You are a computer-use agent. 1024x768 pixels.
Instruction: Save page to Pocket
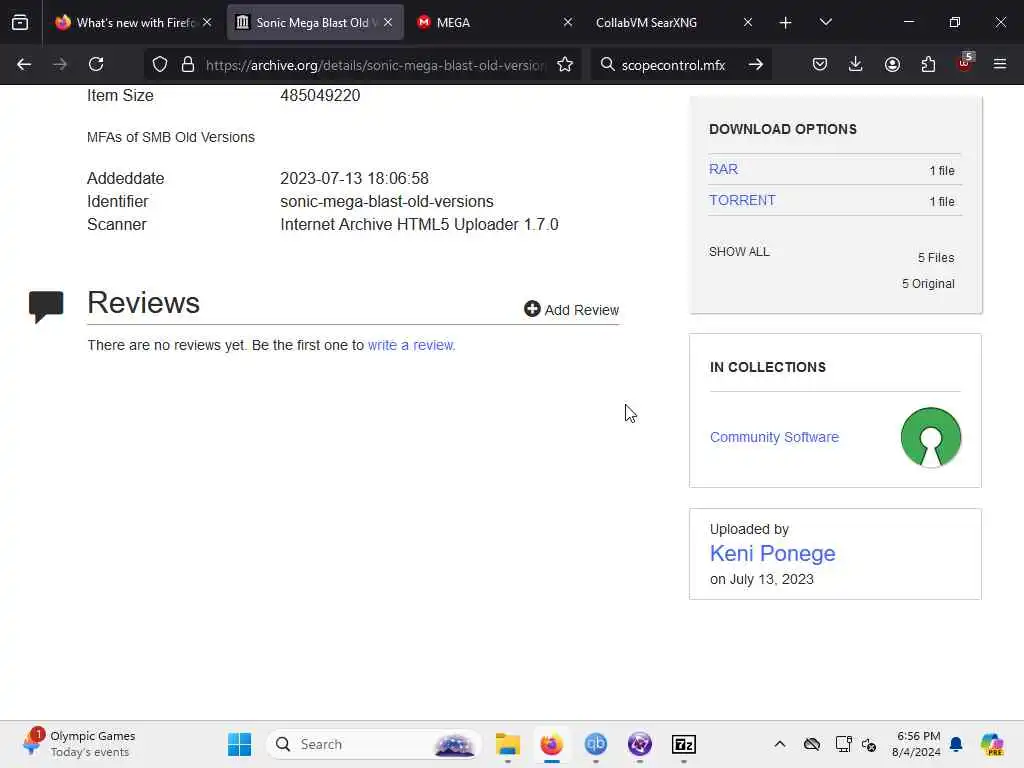coord(820,64)
